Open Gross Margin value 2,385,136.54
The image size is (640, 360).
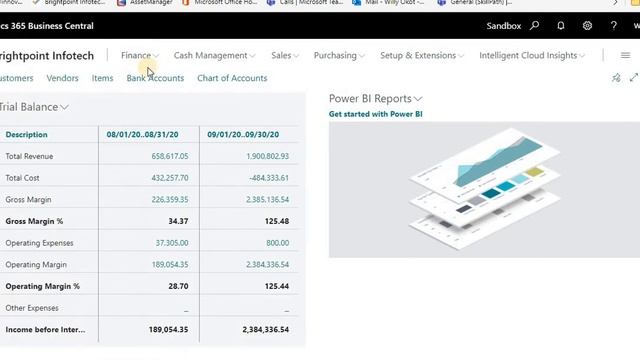[267, 200]
